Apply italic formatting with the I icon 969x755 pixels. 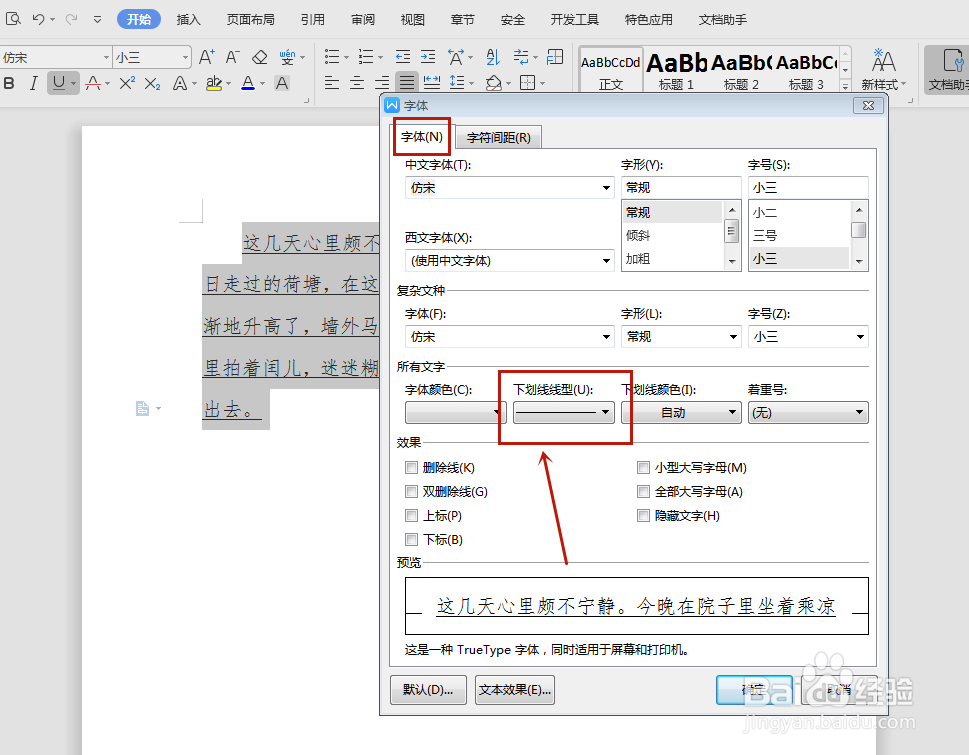[34, 83]
